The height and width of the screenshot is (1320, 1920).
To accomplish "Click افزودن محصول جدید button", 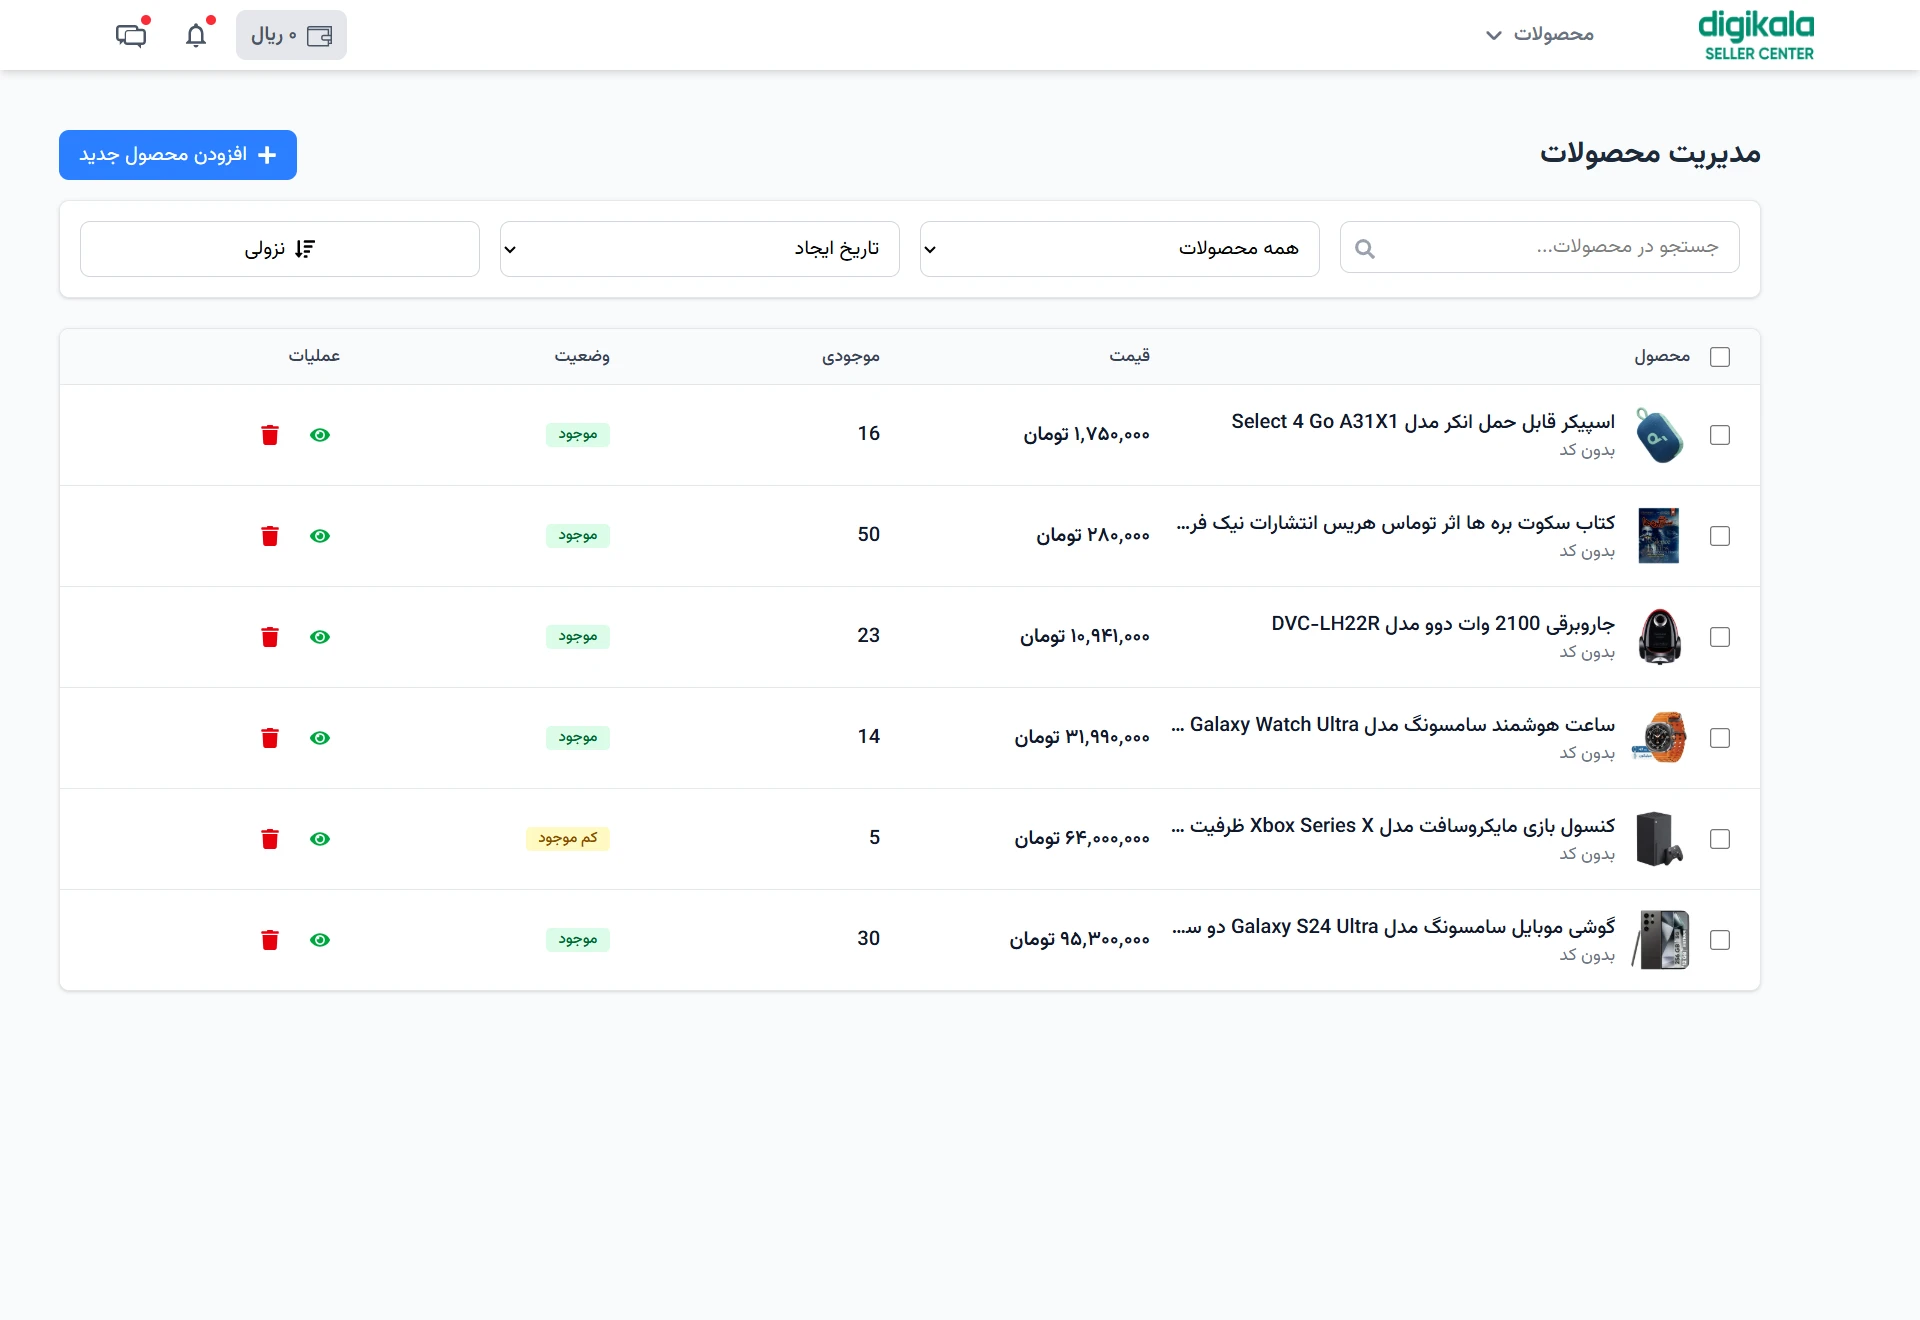I will pyautogui.click(x=178, y=155).
